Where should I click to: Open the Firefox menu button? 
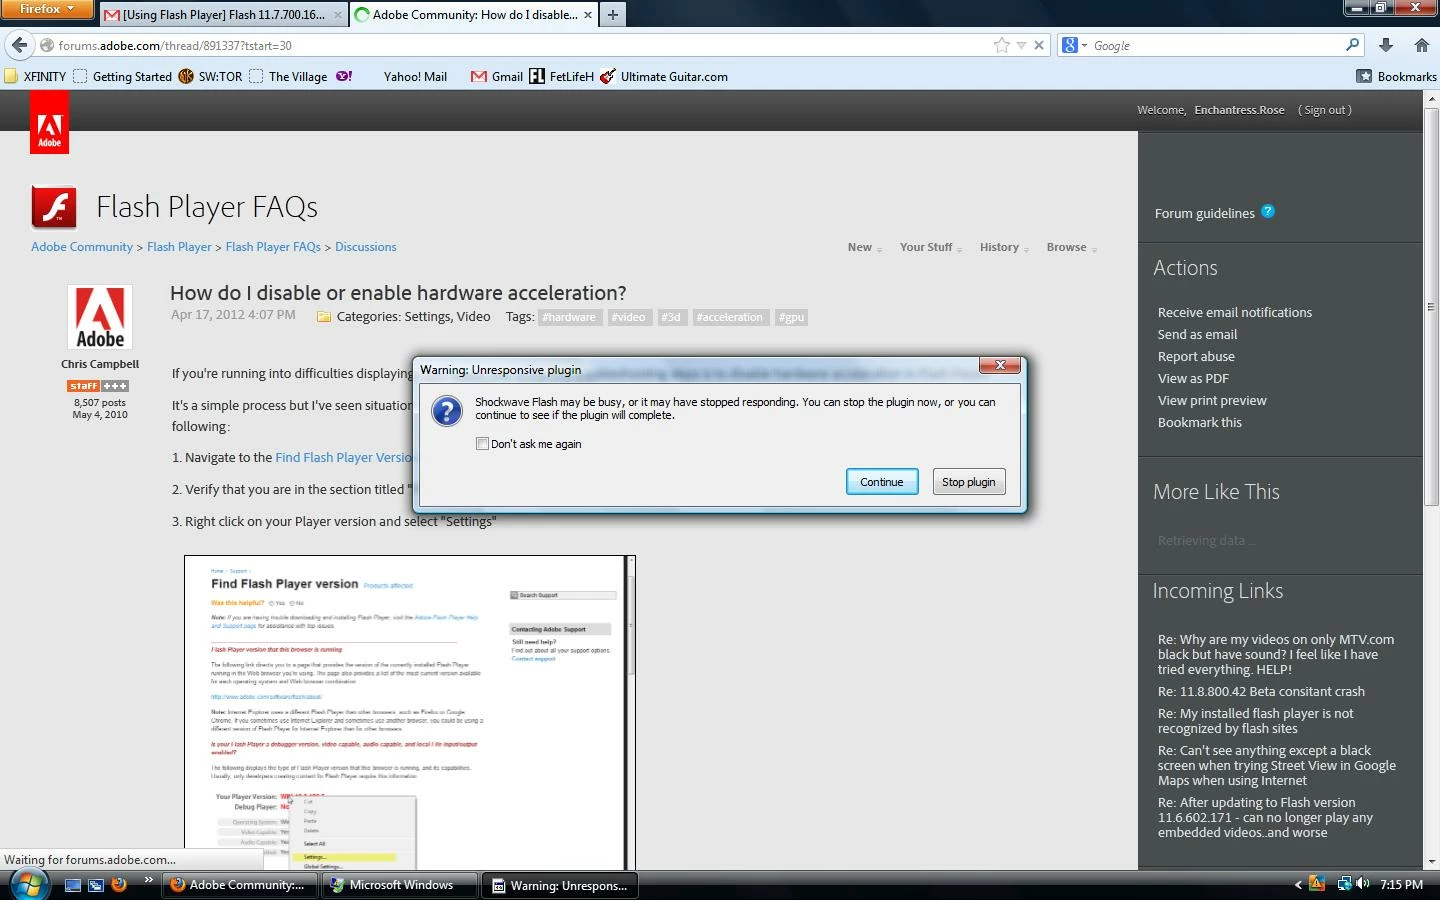coord(47,9)
